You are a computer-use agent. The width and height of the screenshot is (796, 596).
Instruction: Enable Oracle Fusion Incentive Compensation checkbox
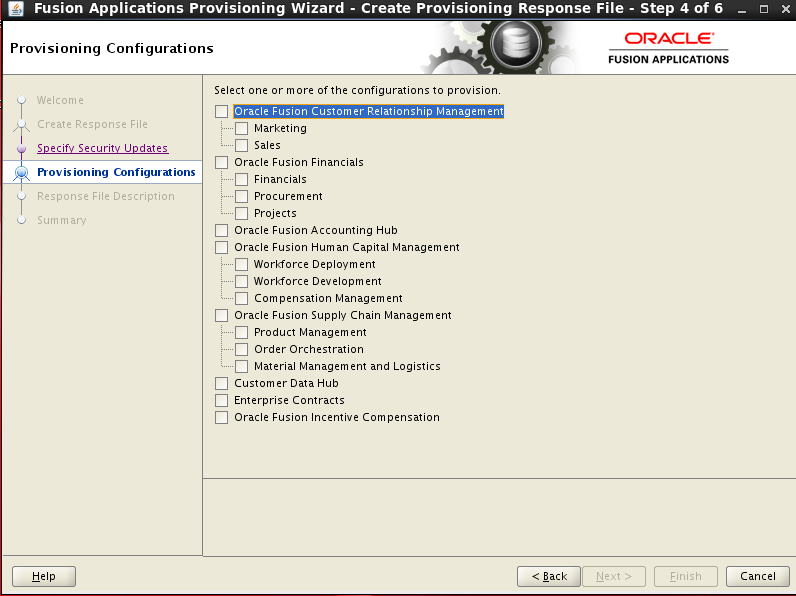[x=221, y=417]
